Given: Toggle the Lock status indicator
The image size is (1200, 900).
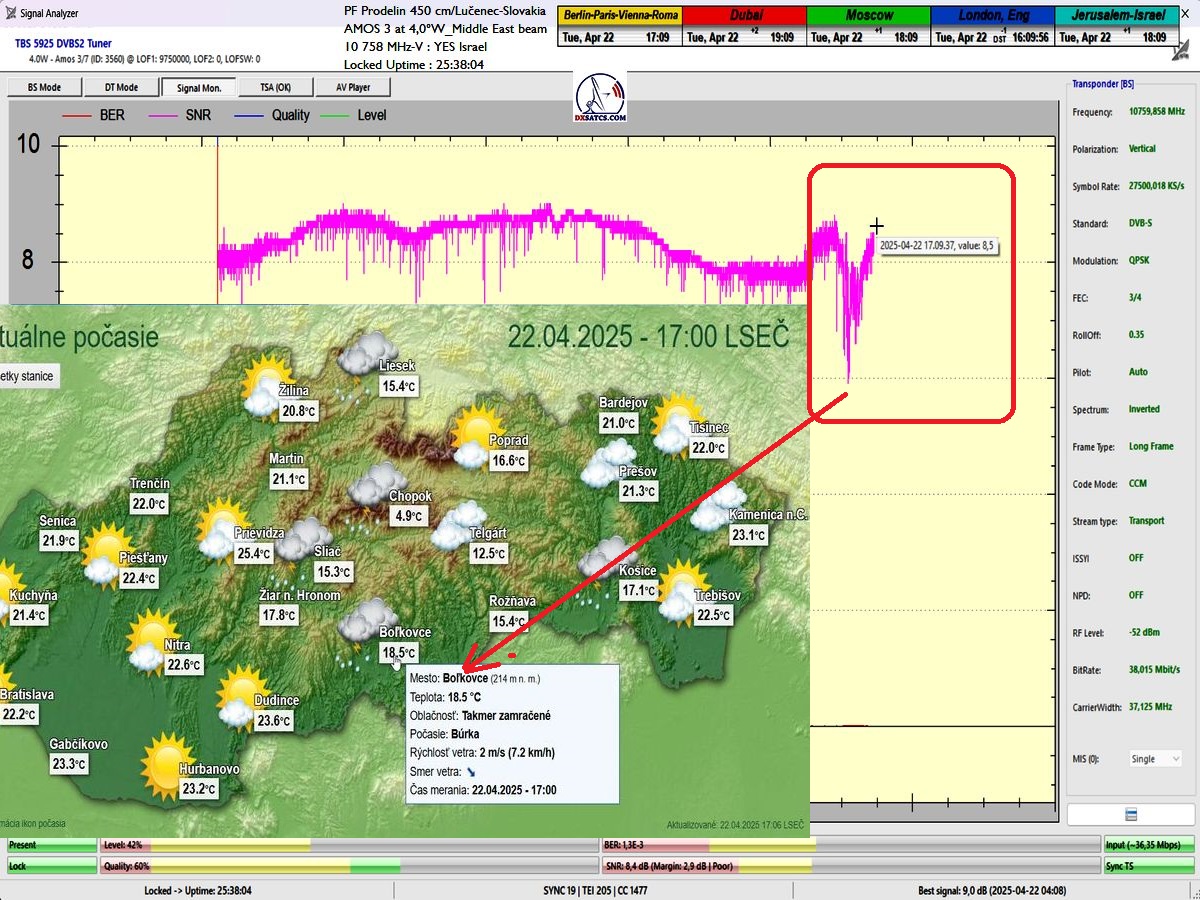Looking at the screenshot, I should coord(50,866).
